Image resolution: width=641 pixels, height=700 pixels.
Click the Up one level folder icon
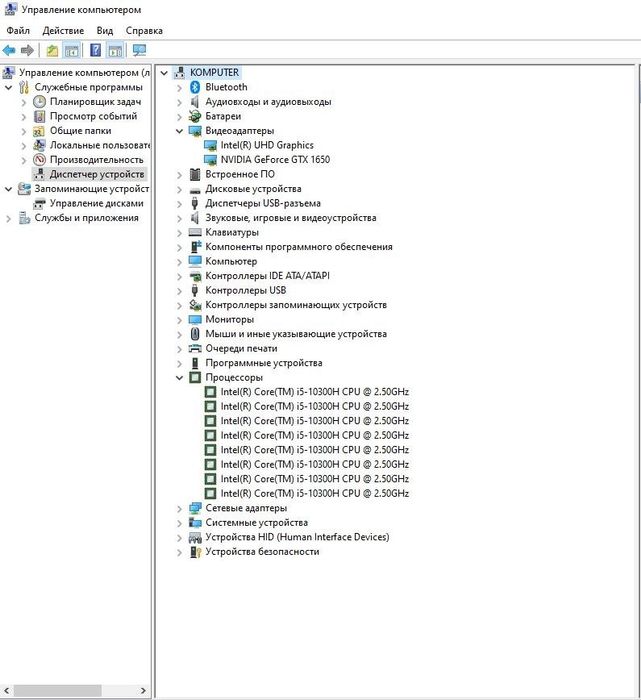click(x=52, y=50)
